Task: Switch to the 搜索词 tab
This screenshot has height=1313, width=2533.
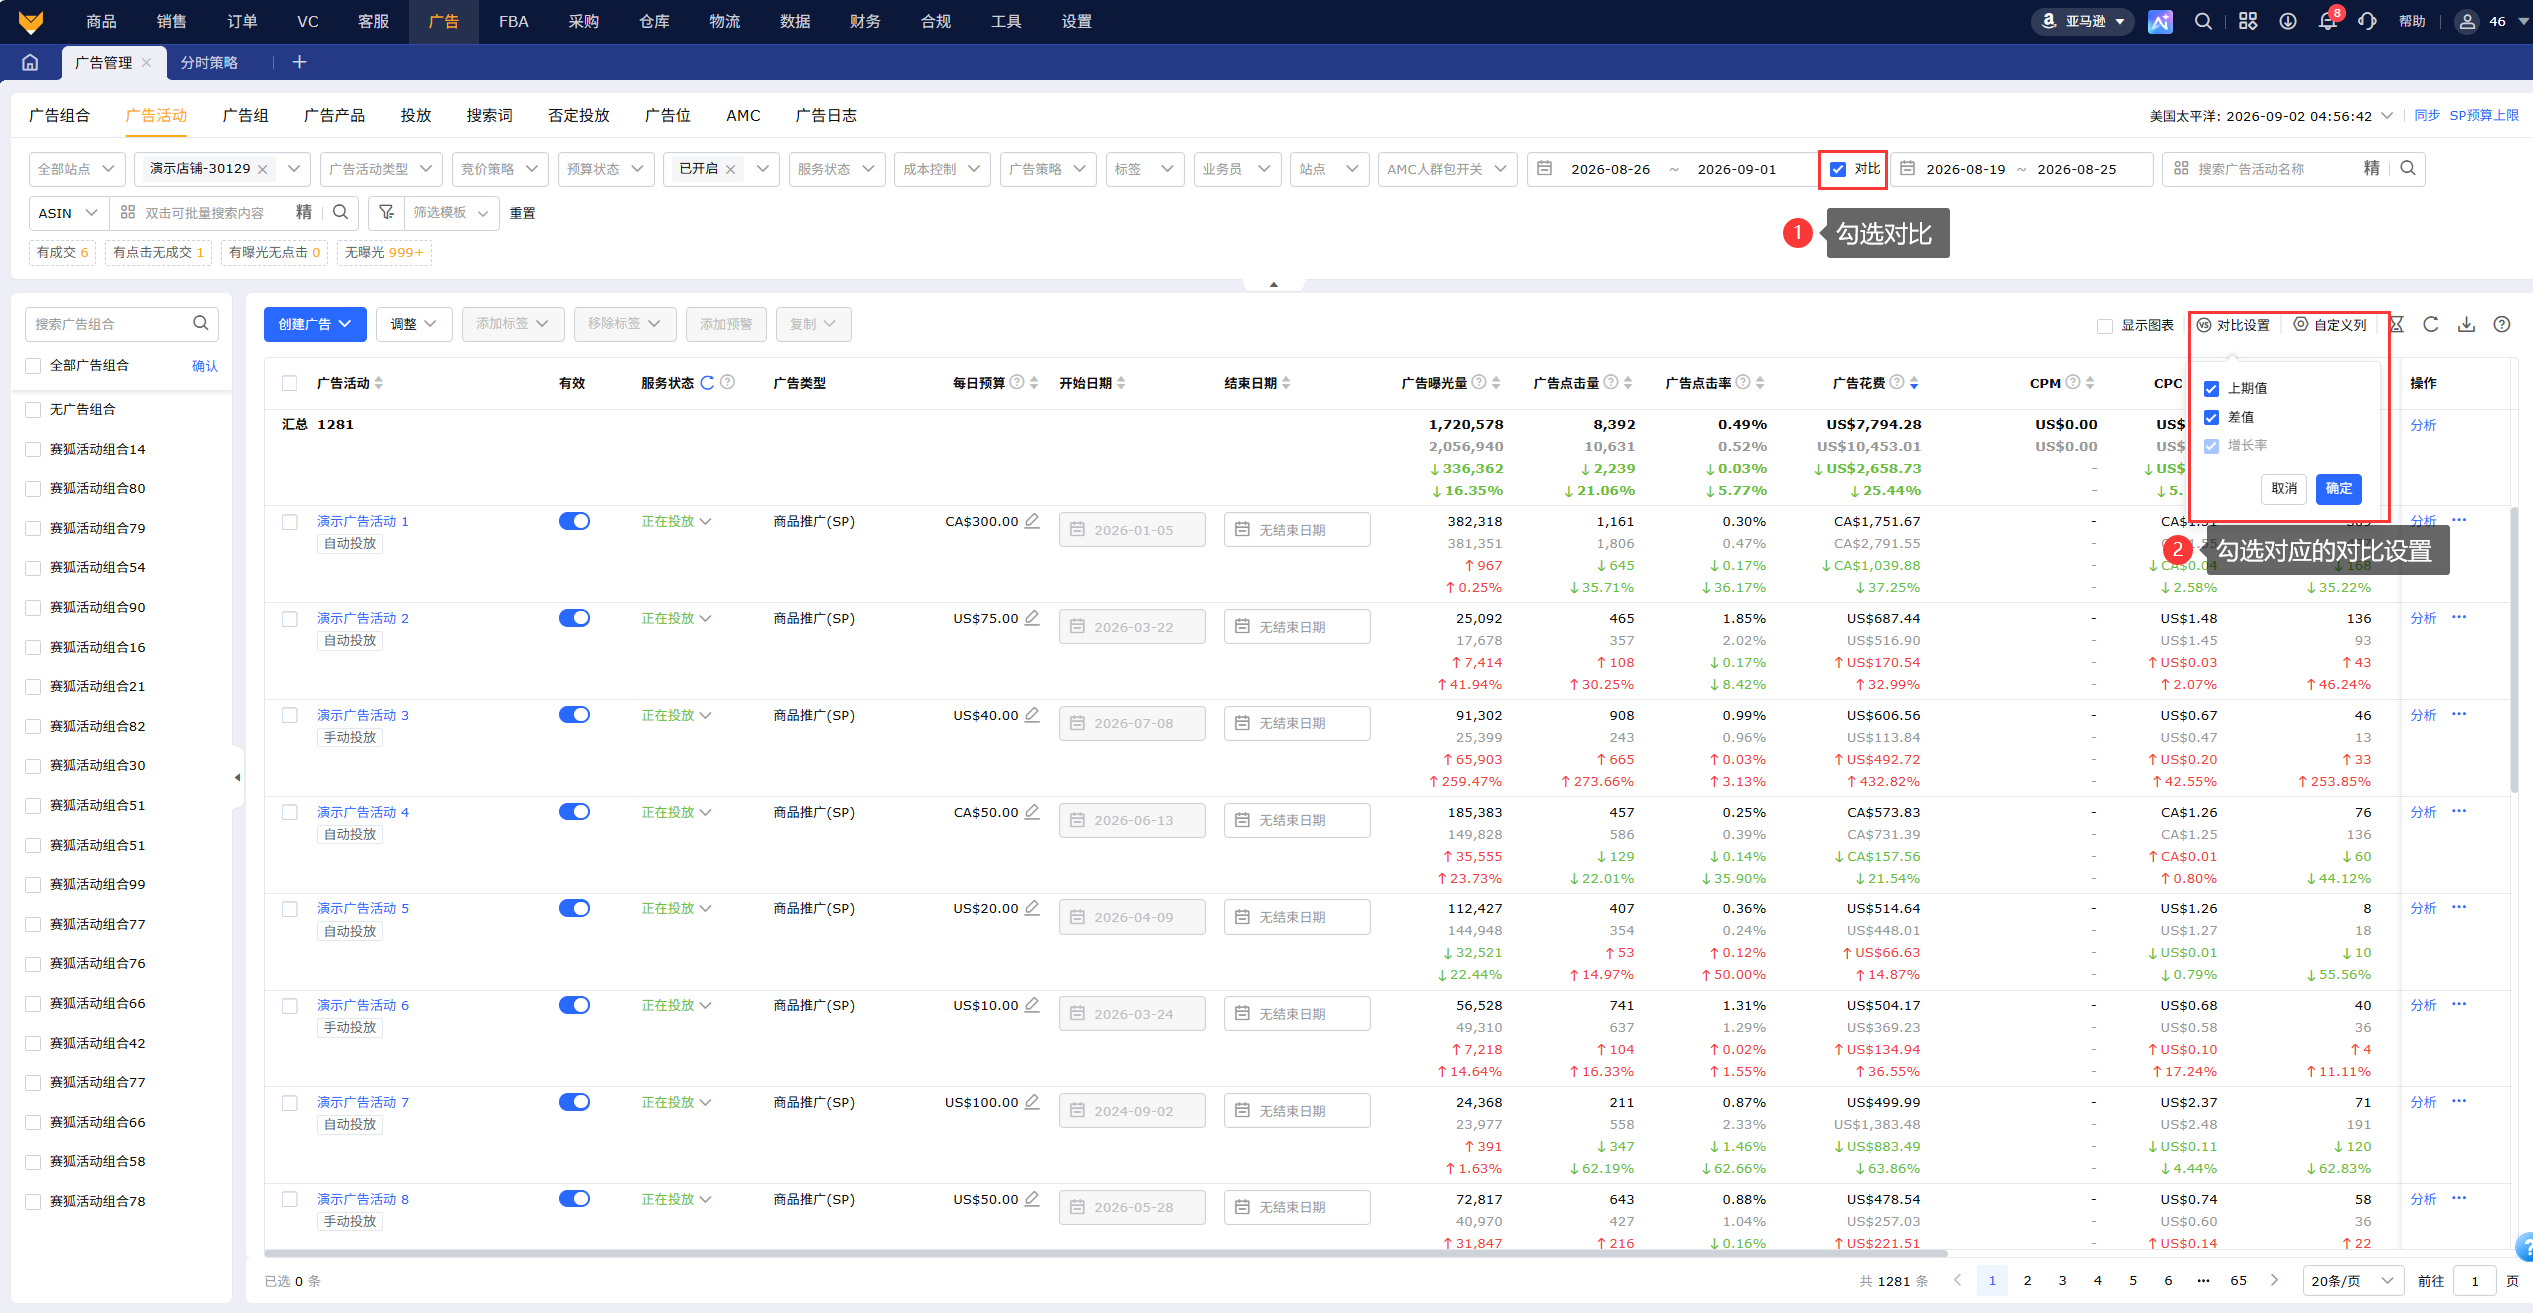Action: [489, 116]
